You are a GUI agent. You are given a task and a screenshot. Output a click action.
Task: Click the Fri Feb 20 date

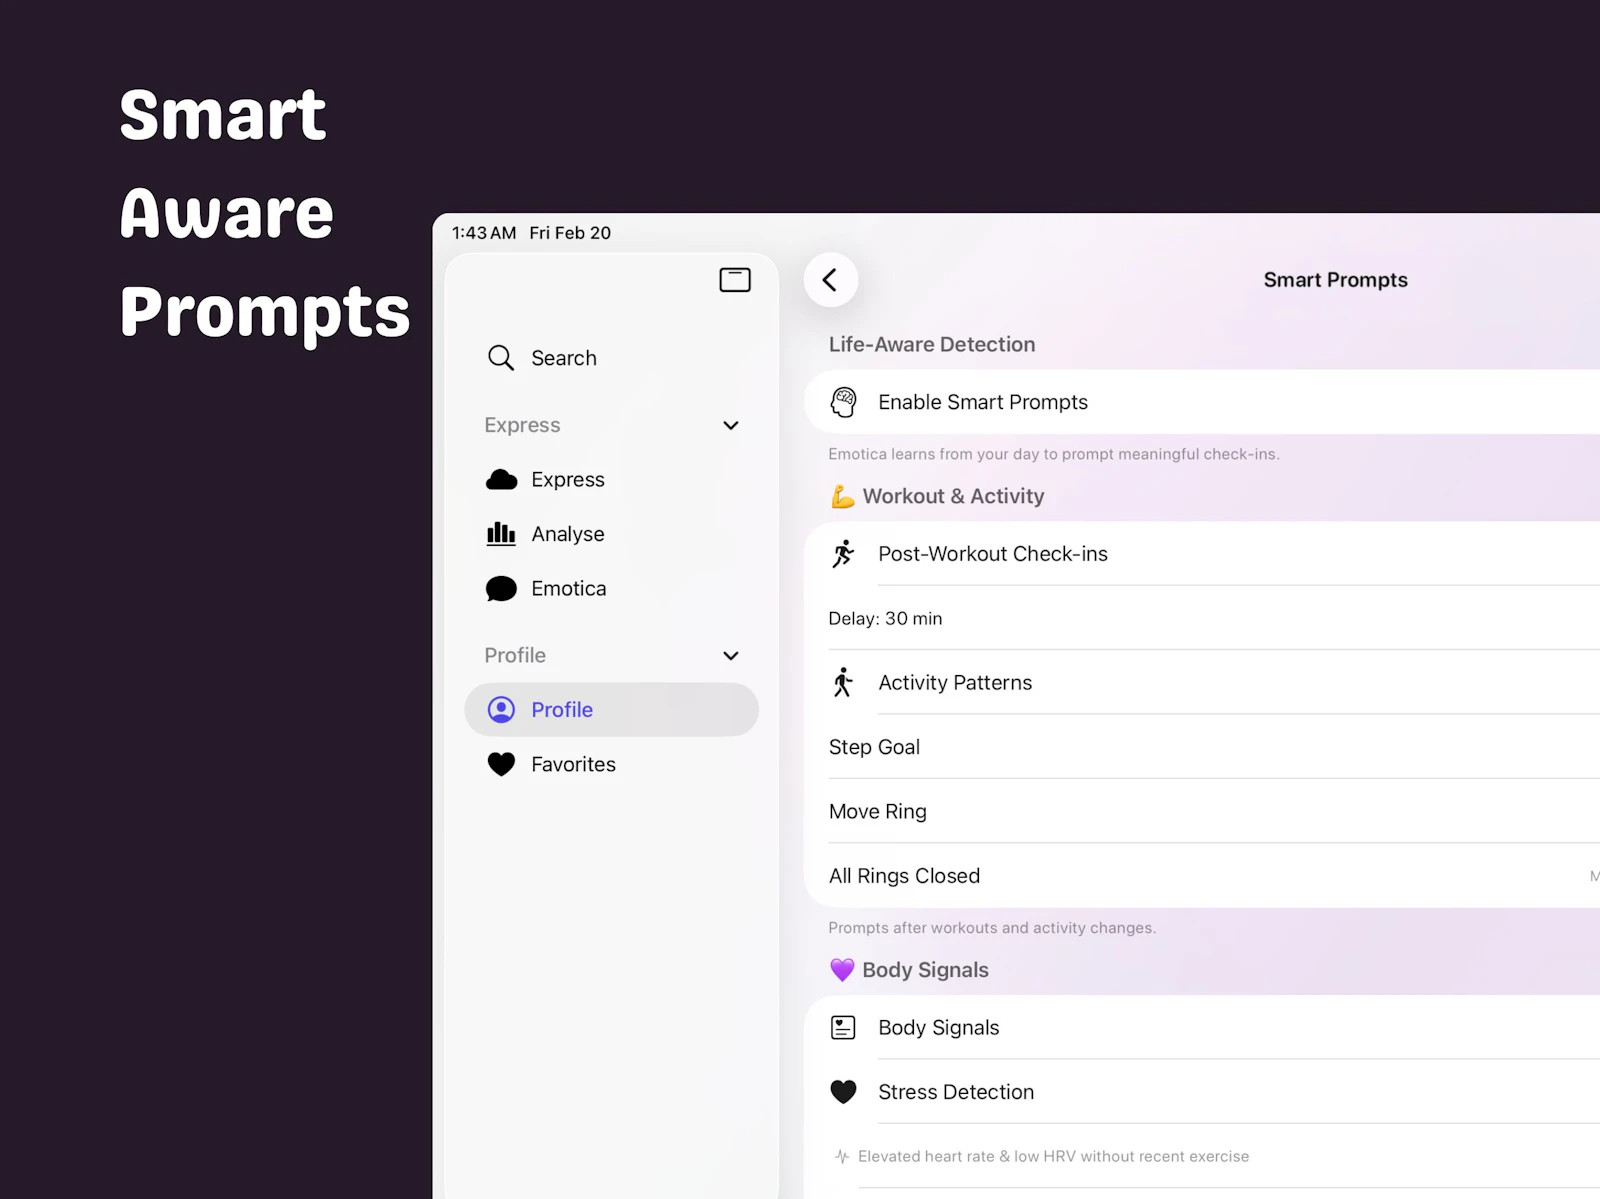point(570,233)
